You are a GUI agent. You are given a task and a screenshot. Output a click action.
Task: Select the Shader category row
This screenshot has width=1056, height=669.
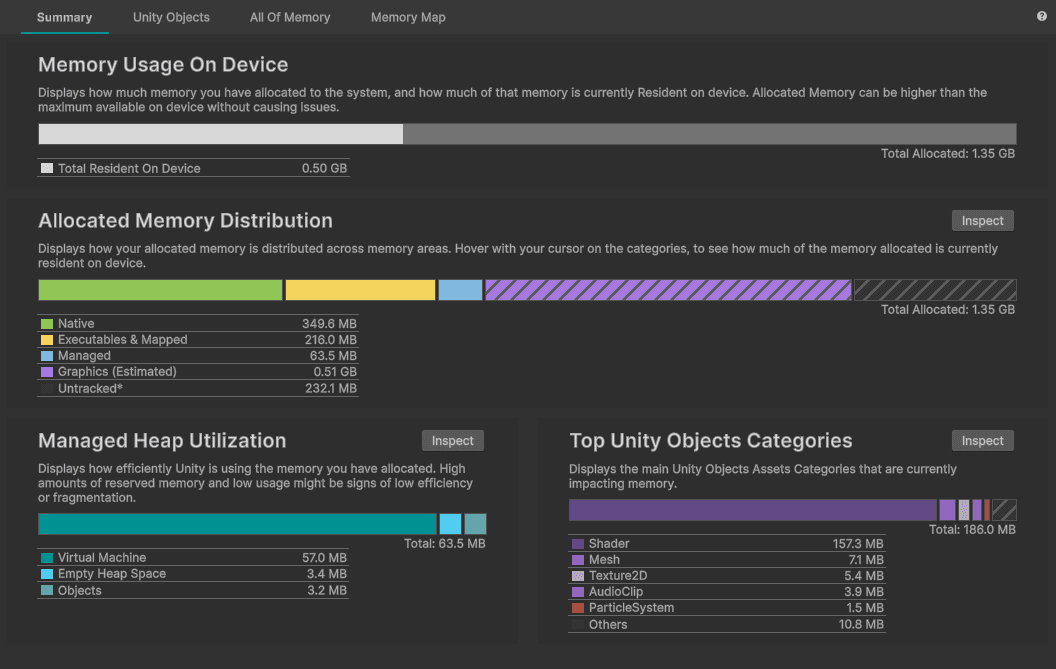[x=727, y=544]
